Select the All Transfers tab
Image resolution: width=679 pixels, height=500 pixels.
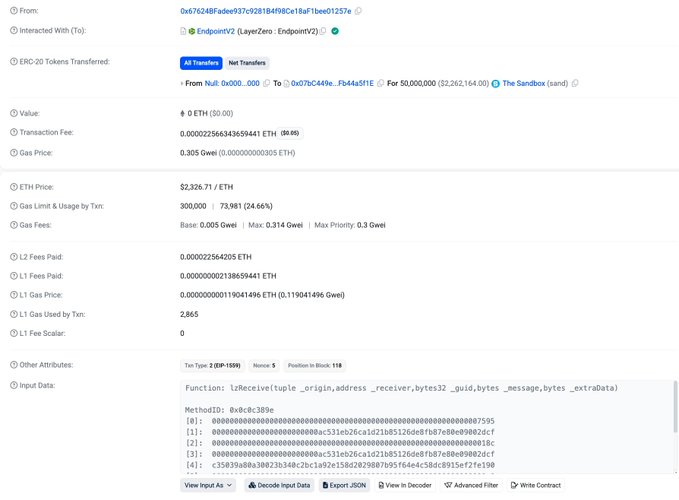point(201,63)
